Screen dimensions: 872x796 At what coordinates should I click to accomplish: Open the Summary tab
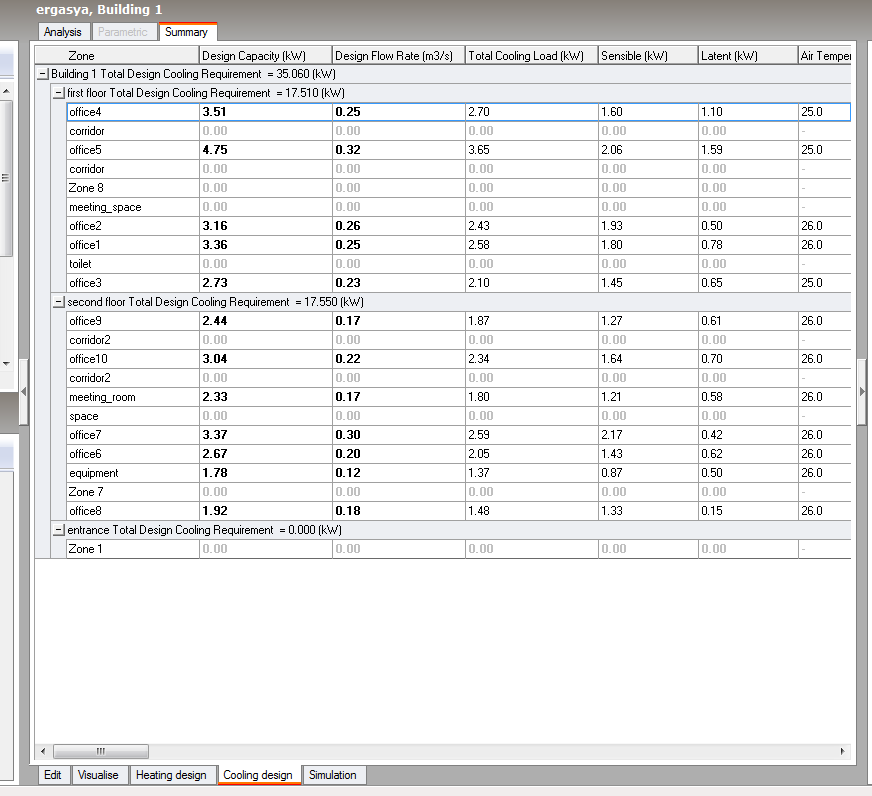point(187,32)
